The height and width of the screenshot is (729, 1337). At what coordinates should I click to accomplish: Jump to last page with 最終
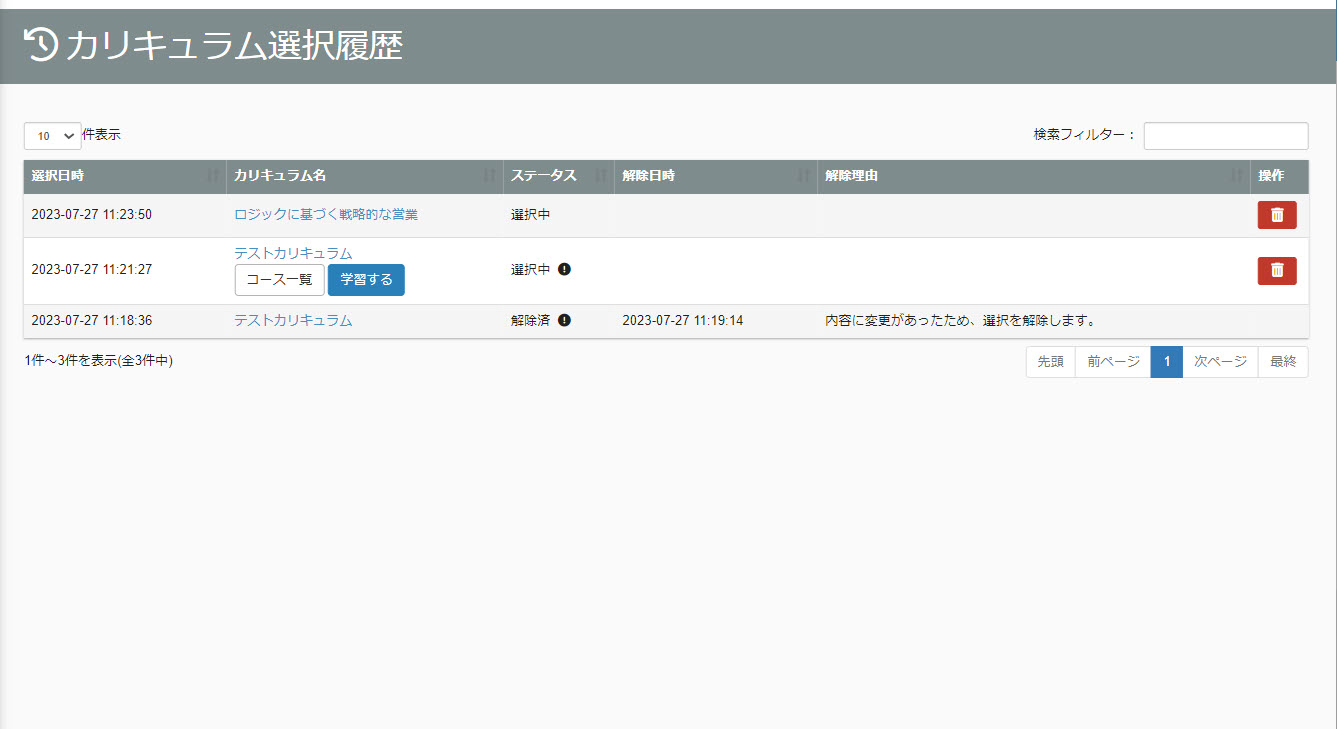(x=1283, y=362)
